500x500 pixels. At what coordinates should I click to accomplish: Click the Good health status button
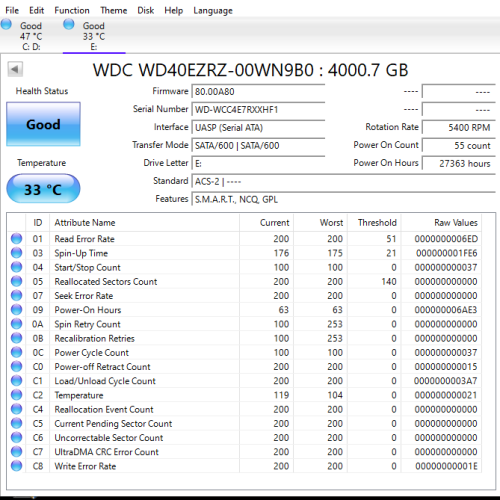[43, 124]
